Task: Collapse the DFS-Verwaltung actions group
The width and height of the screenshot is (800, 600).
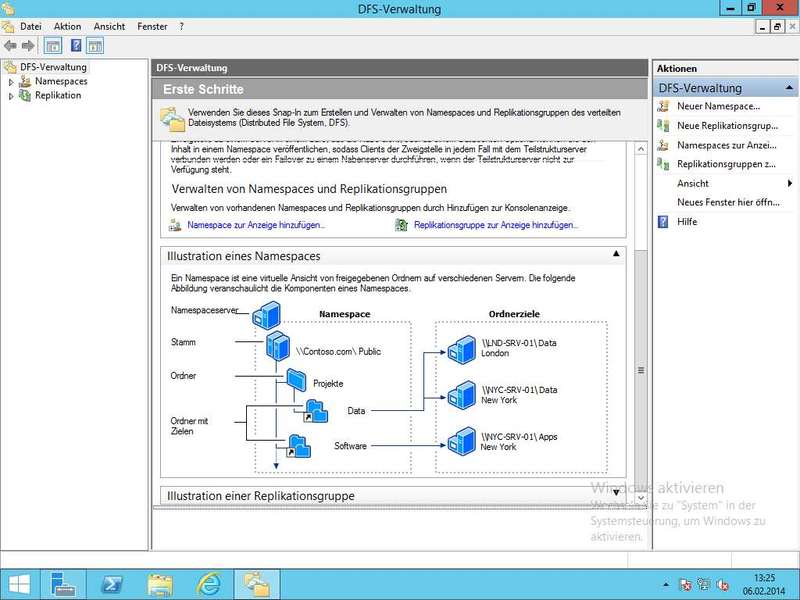Action: pos(790,88)
